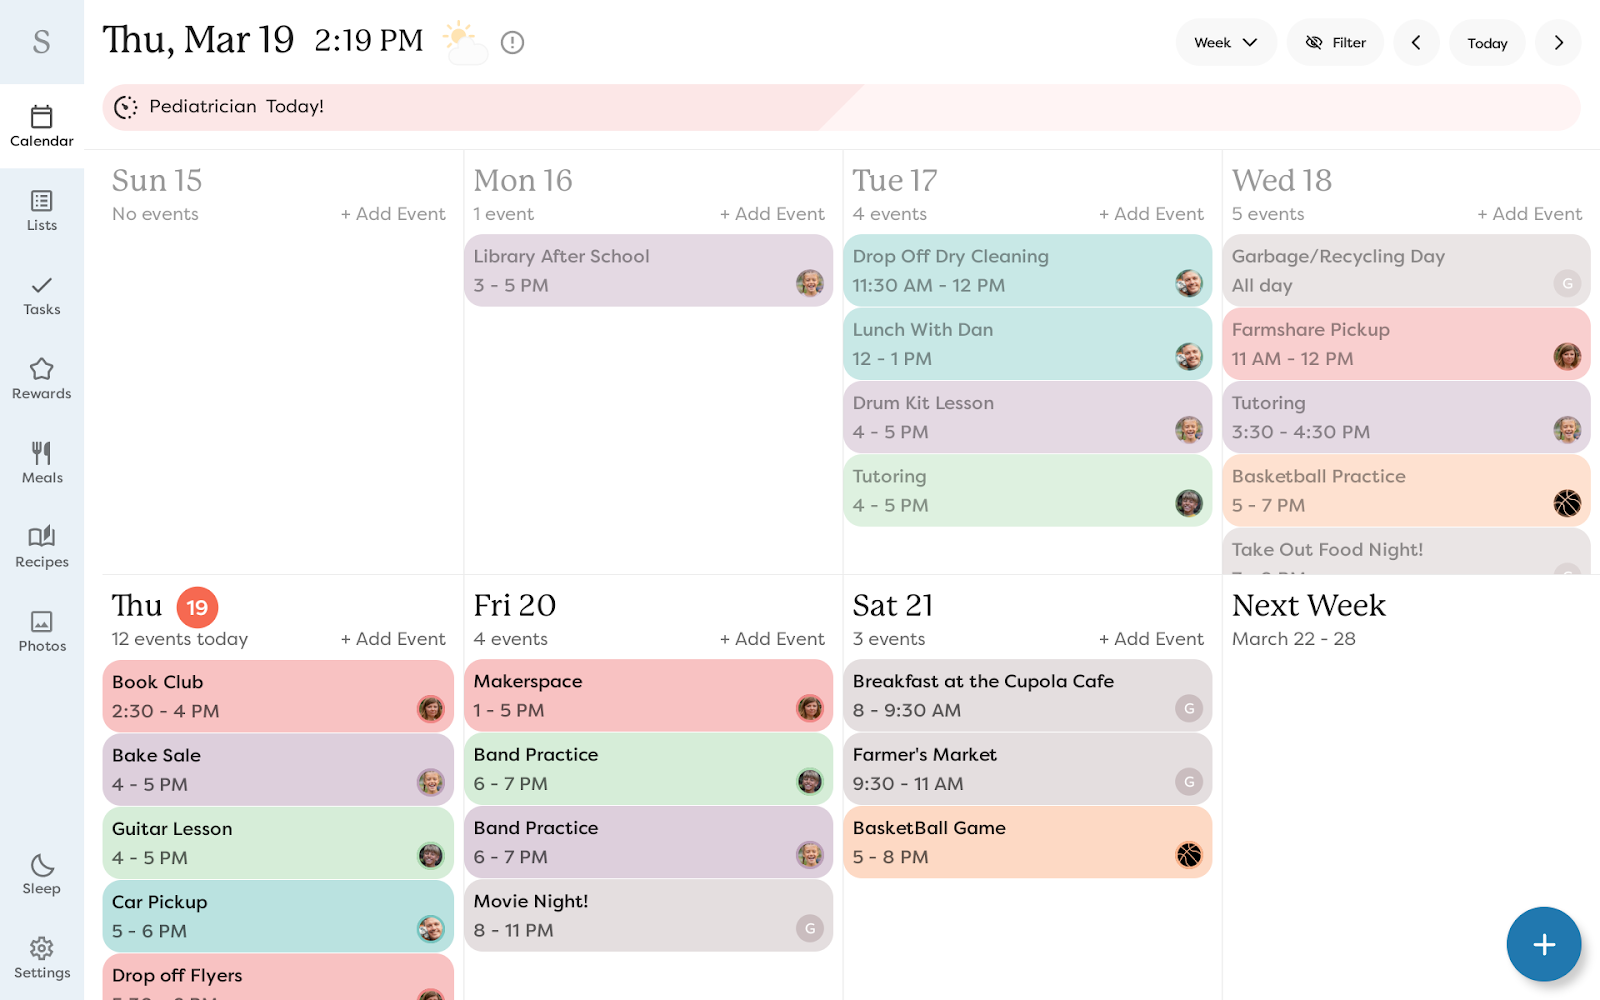Open the Book Club event card
Image resolution: width=1600 pixels, height=1000 pixels.
277,696
